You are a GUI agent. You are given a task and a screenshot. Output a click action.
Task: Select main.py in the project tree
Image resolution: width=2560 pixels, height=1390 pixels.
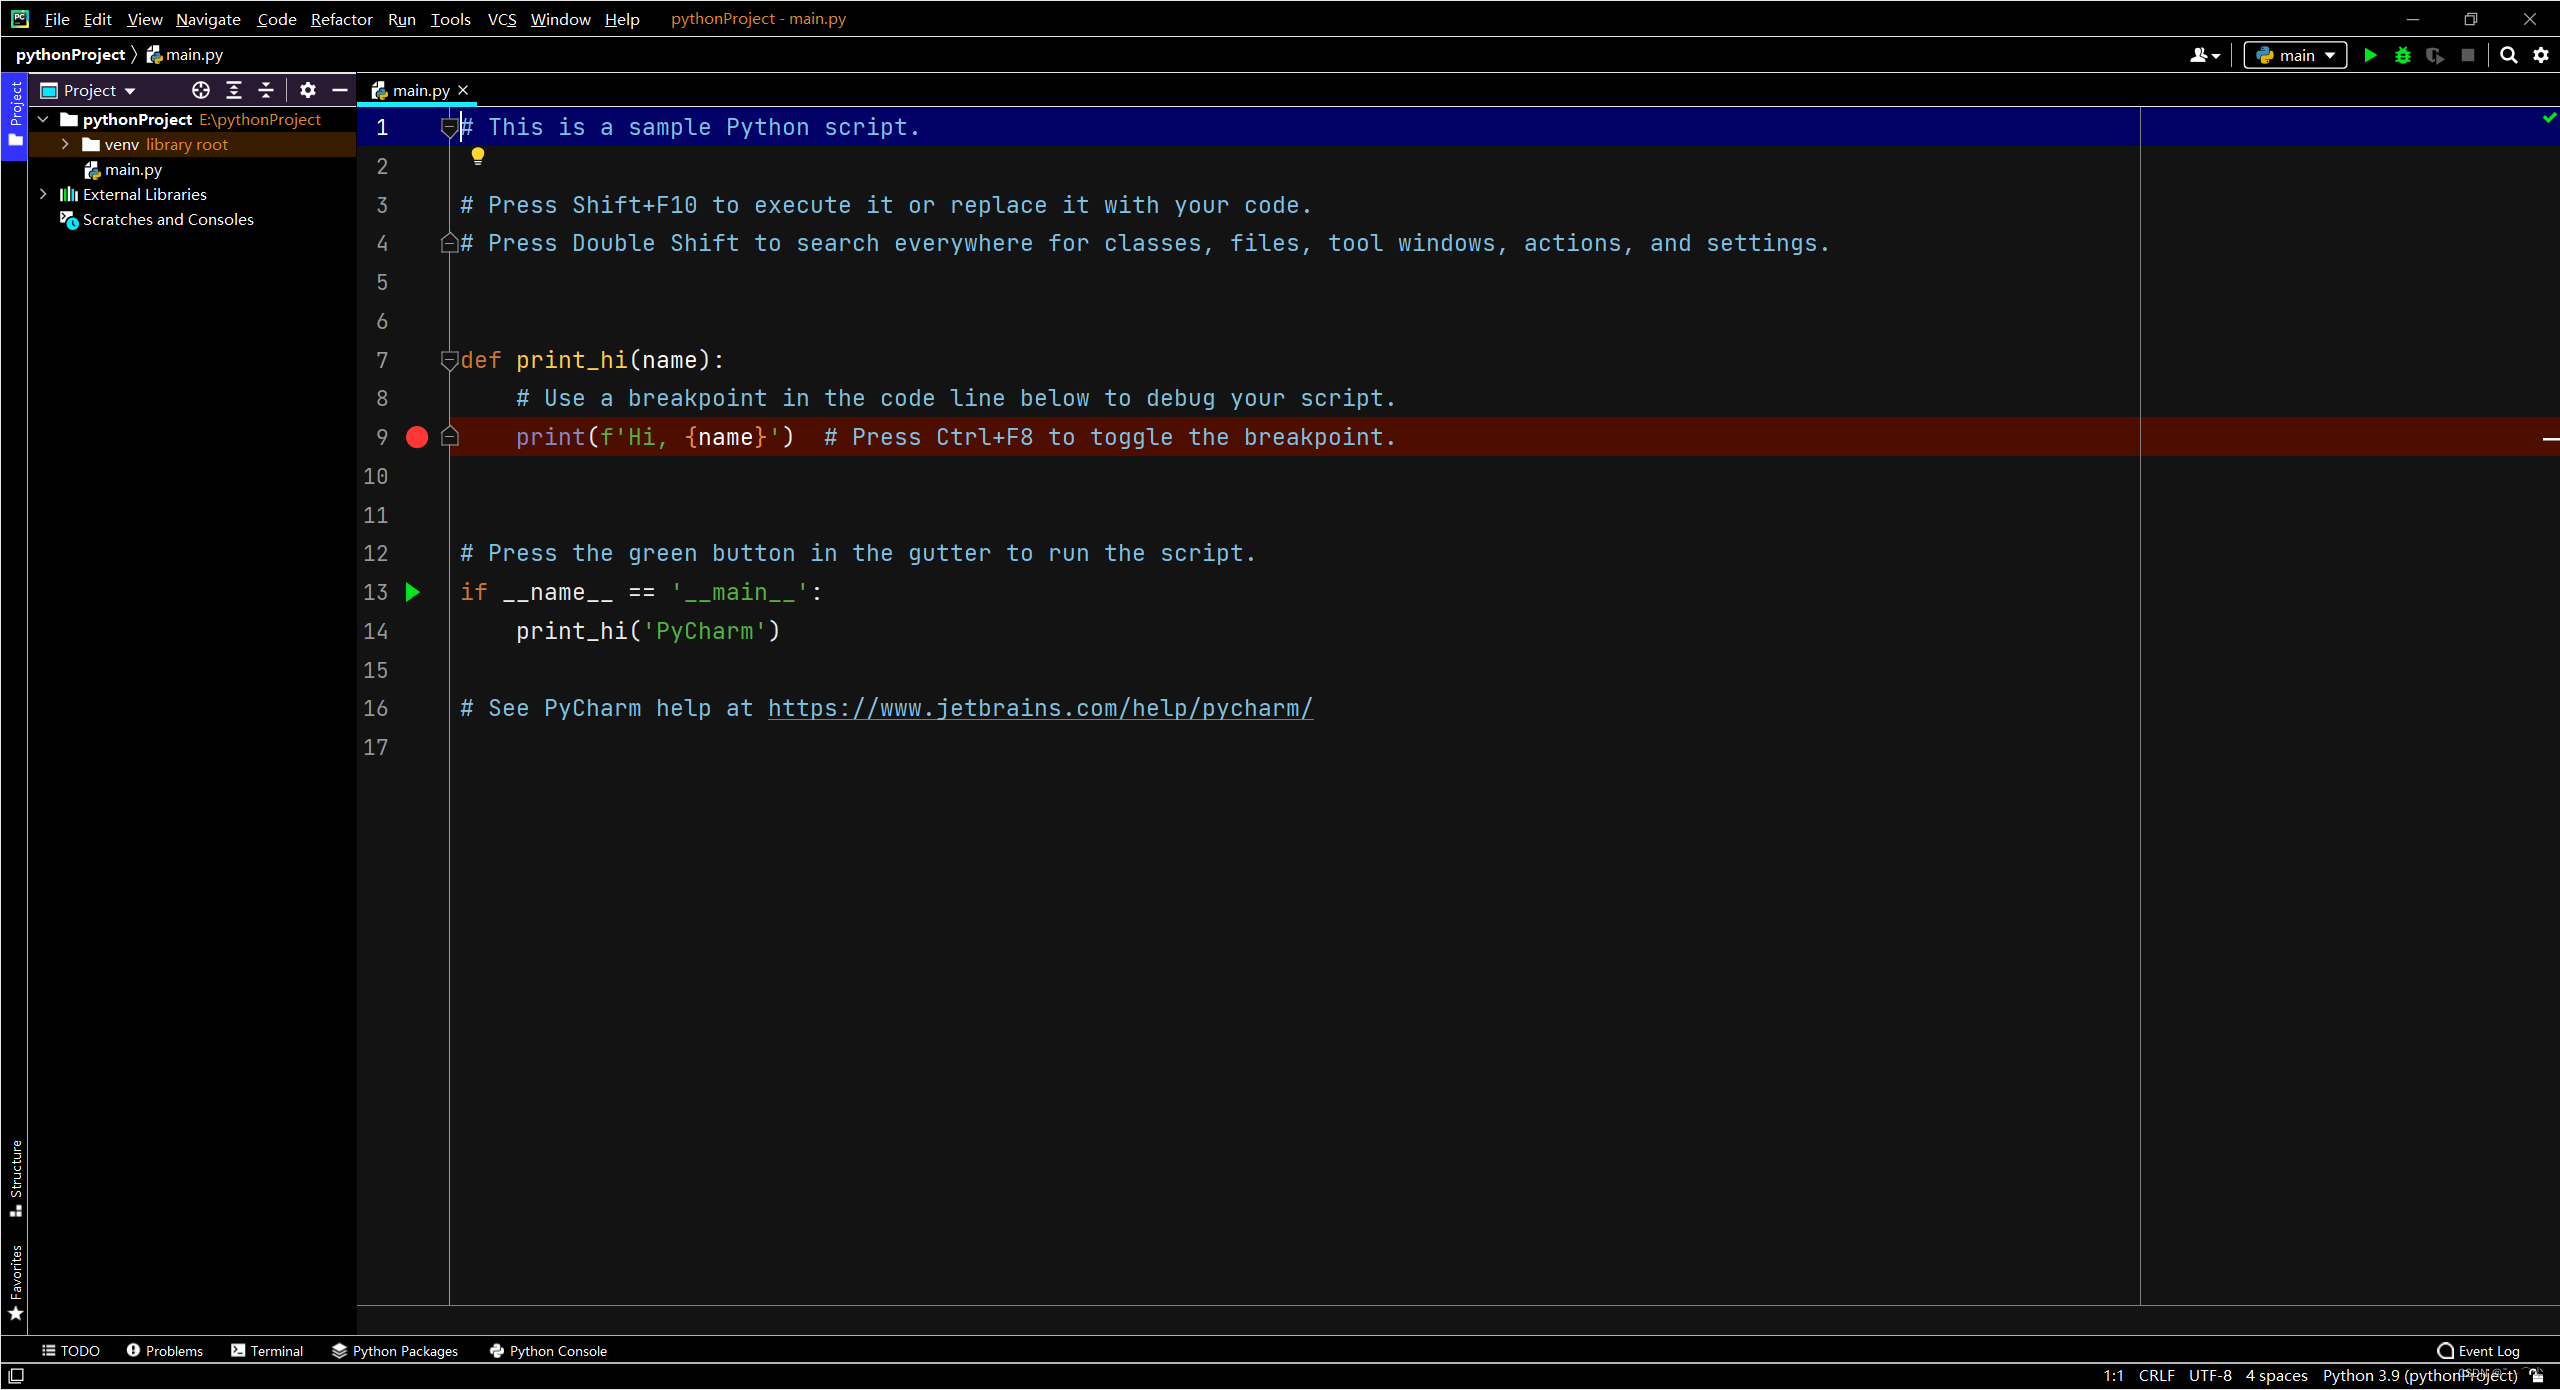pyautogui.click(x=132, y=169)
